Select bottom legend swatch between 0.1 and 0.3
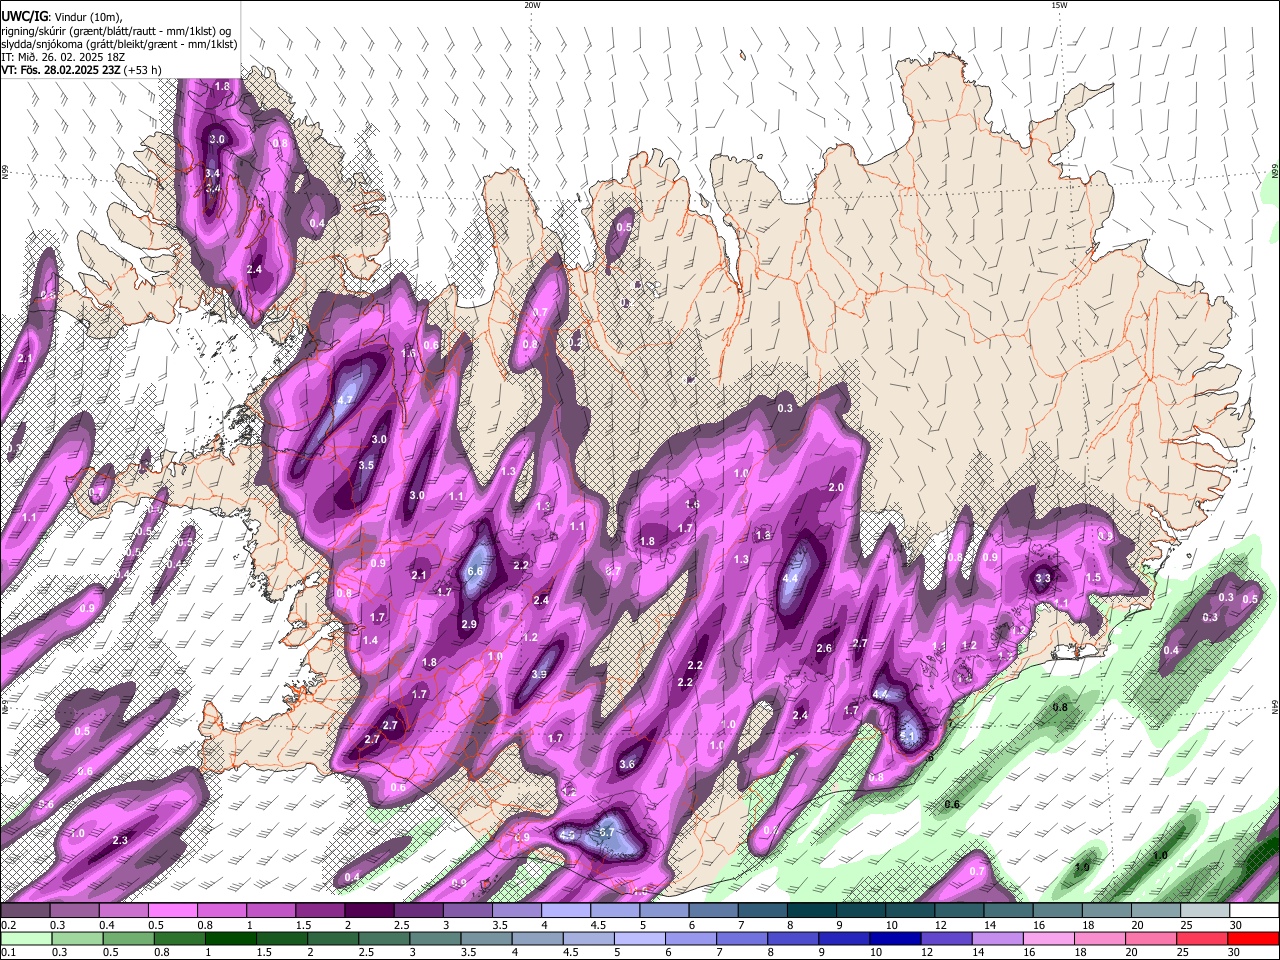 click(27, 938)
